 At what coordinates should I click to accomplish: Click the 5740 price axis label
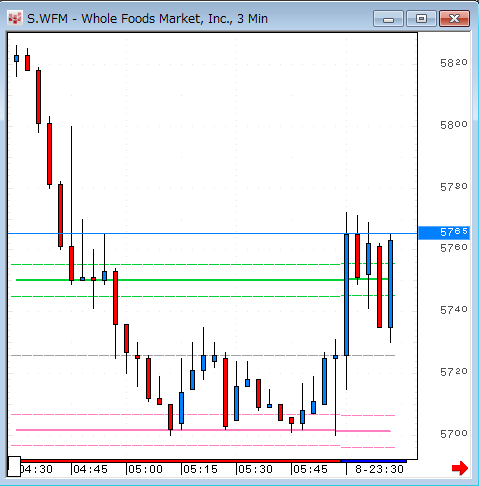[454, 310]
